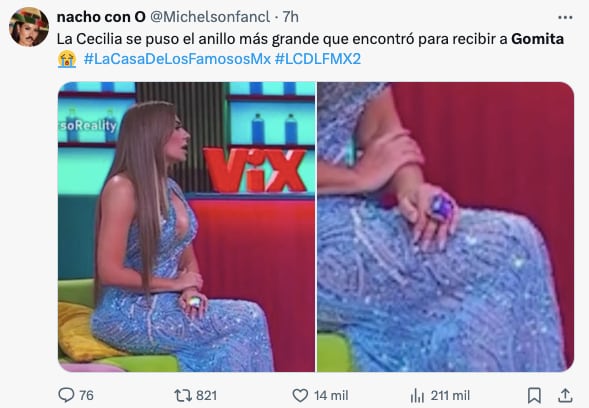
Task: Open the @Michelsonfancl handle link
Action: [x=210, y=17]
